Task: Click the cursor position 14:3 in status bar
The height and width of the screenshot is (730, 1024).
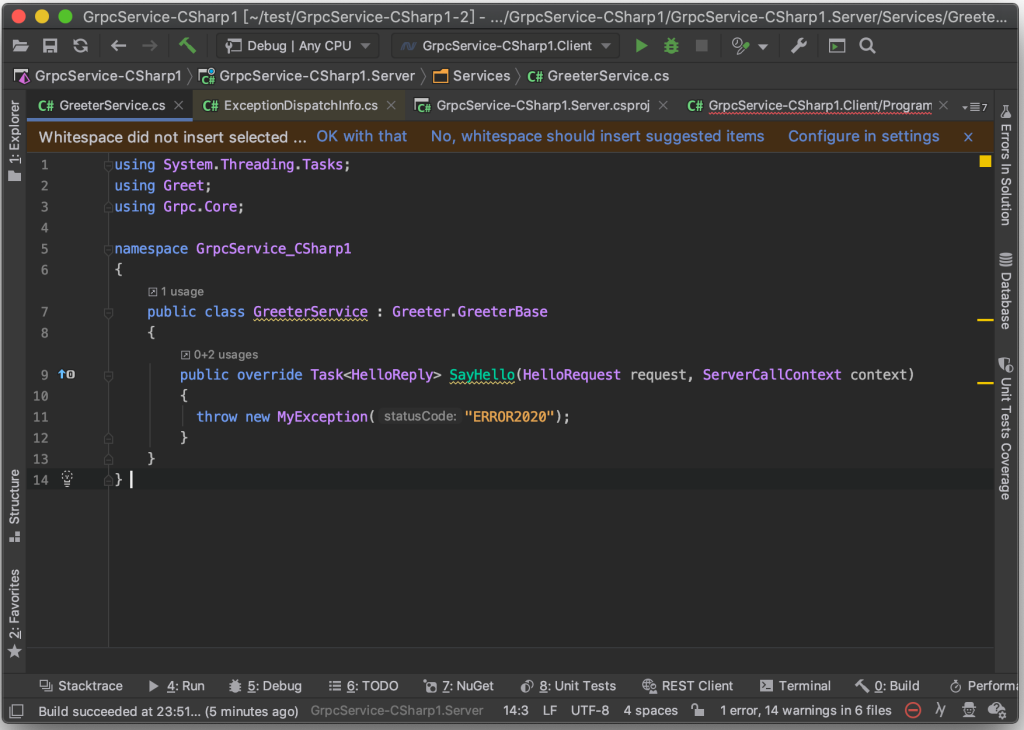Action: (516, 710)
